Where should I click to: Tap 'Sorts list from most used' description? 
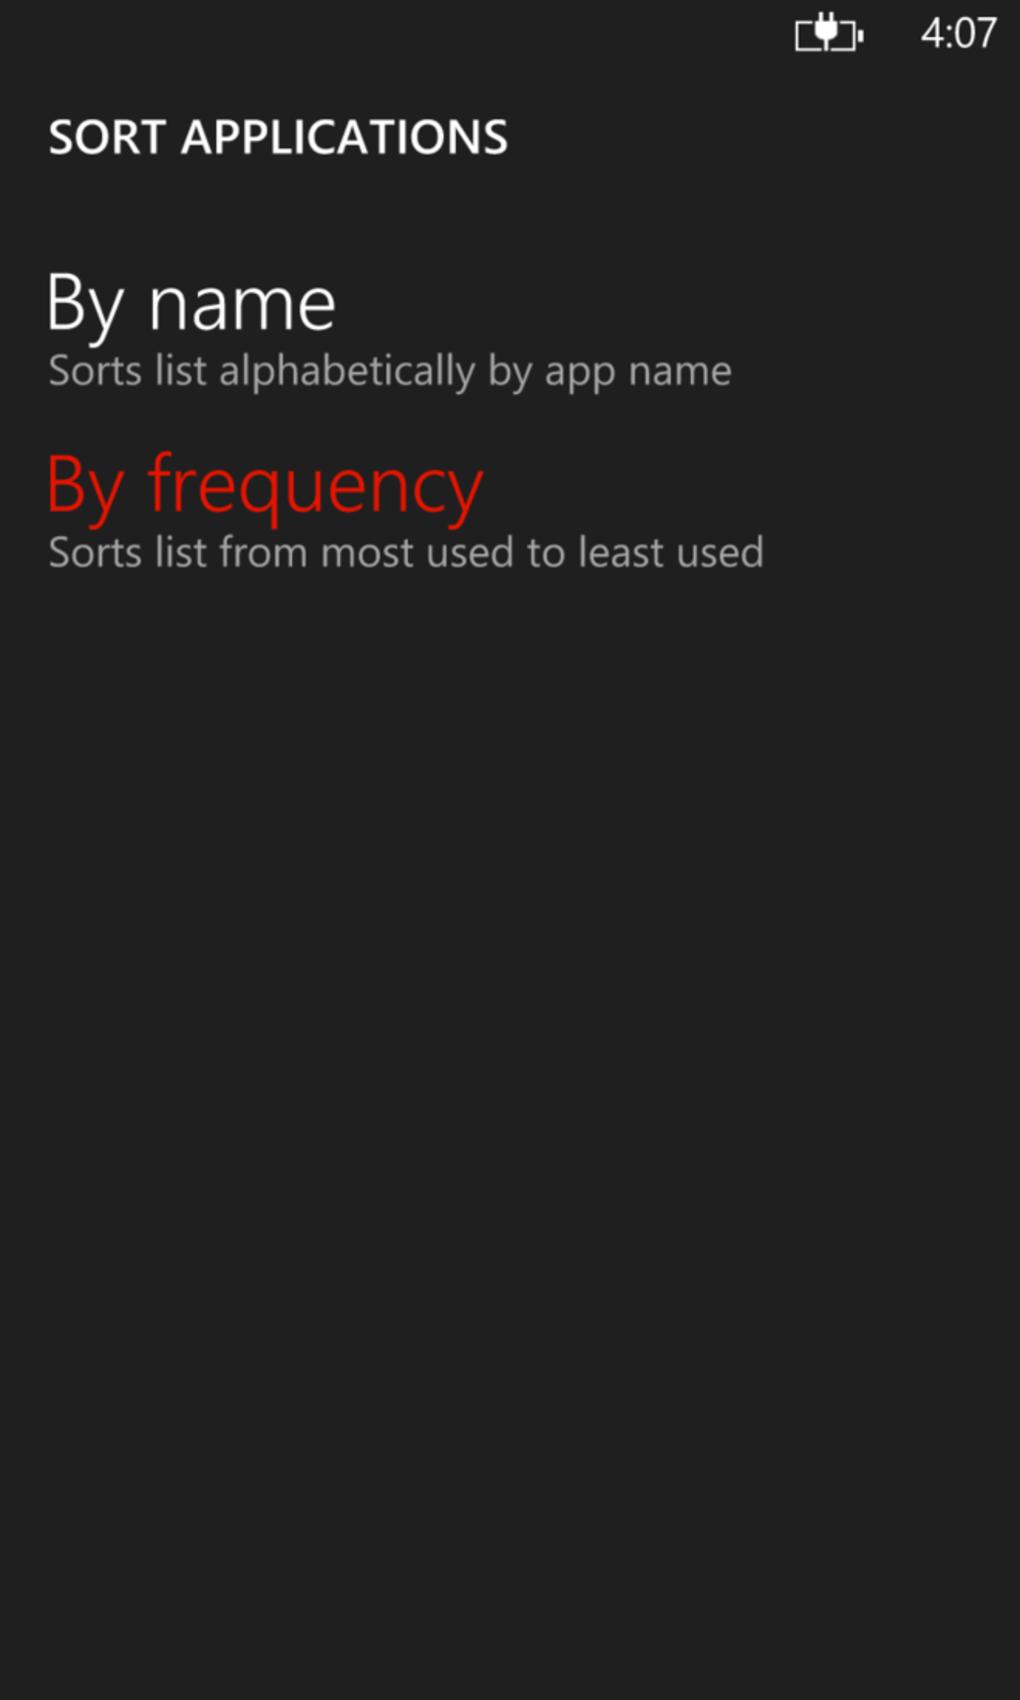[x=406, y=552]
